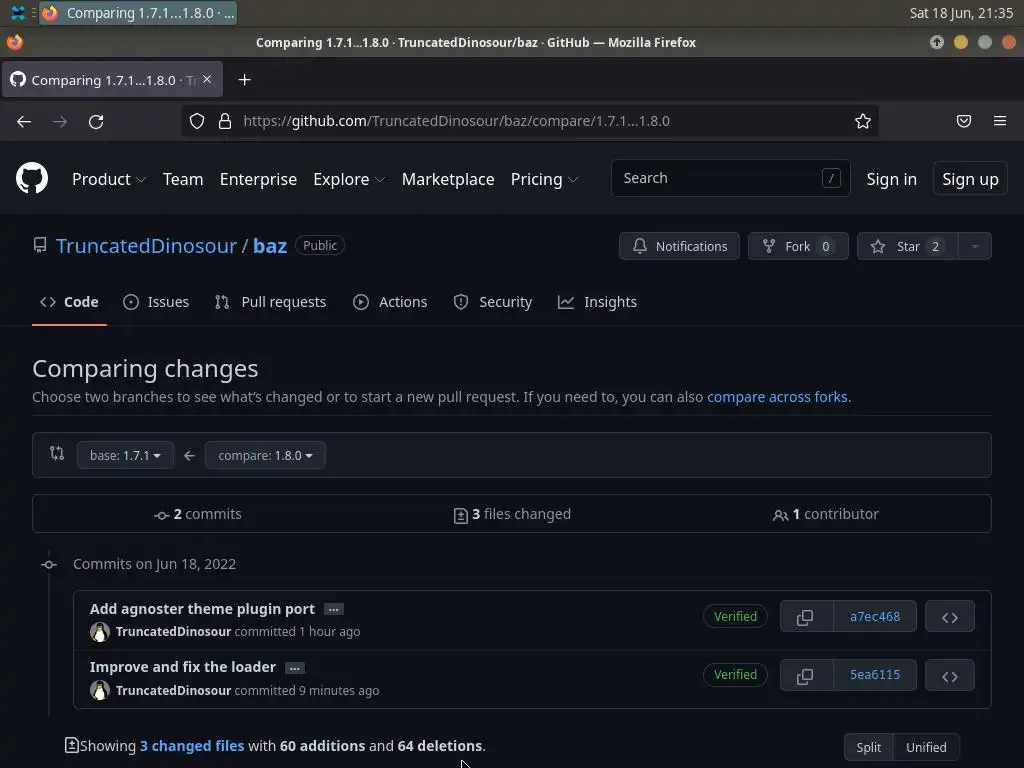Click the GitHub Octocat logo

tap(32, 178)
